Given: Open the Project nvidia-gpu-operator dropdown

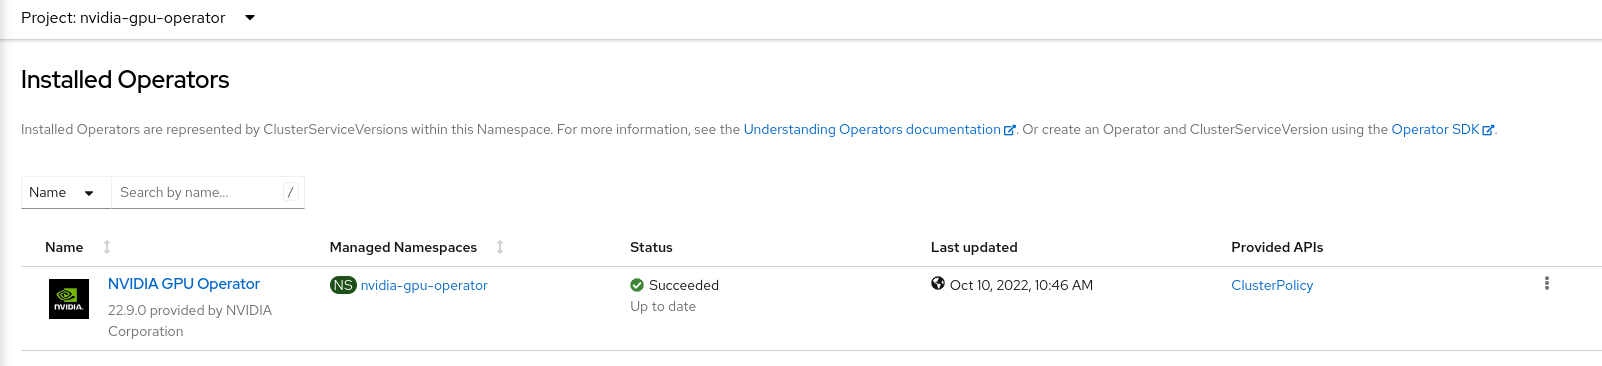Looking at the screenshot, I should (x=138, y=18).
